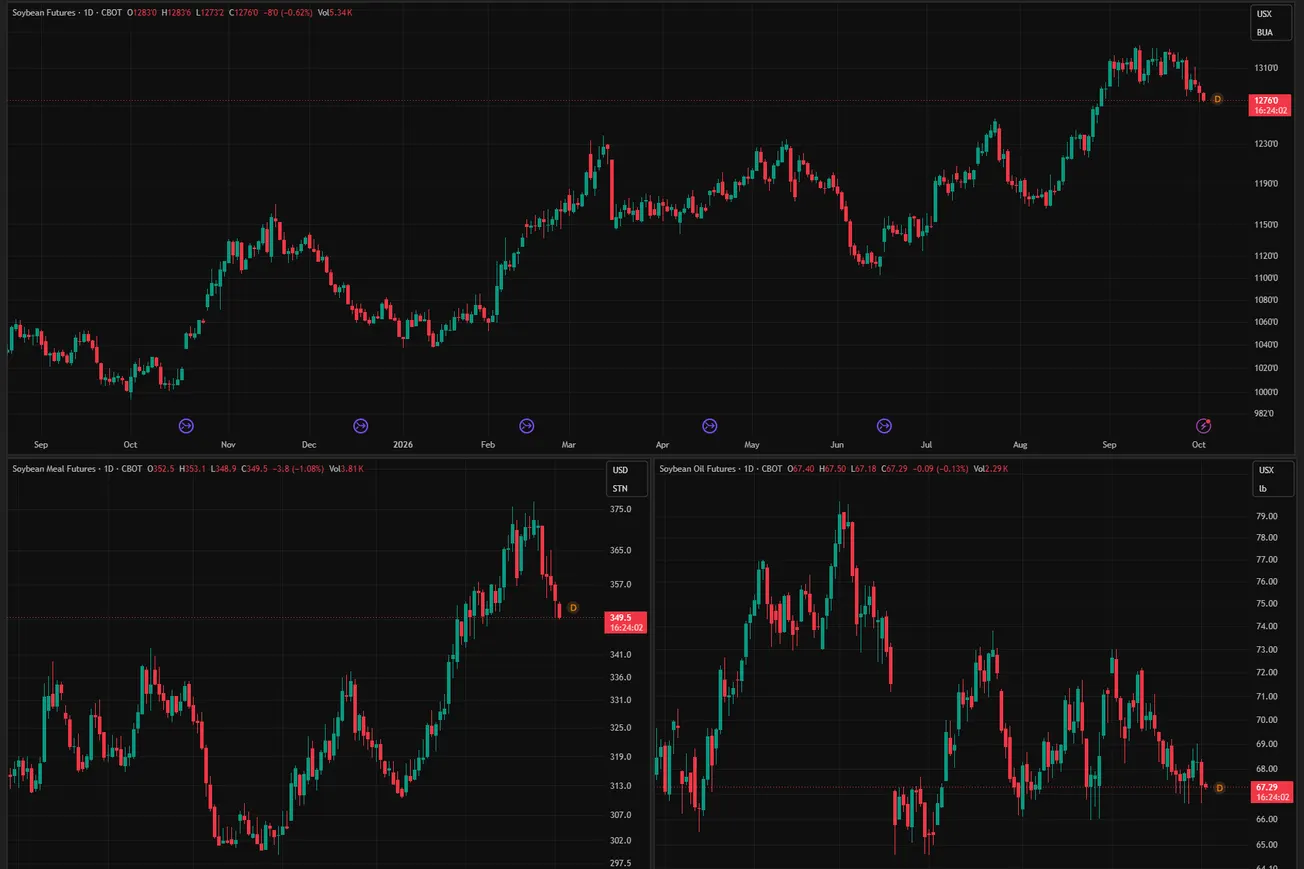
Task: Click the Soybean Meal Futures chart title
Action: coord(55,468)
